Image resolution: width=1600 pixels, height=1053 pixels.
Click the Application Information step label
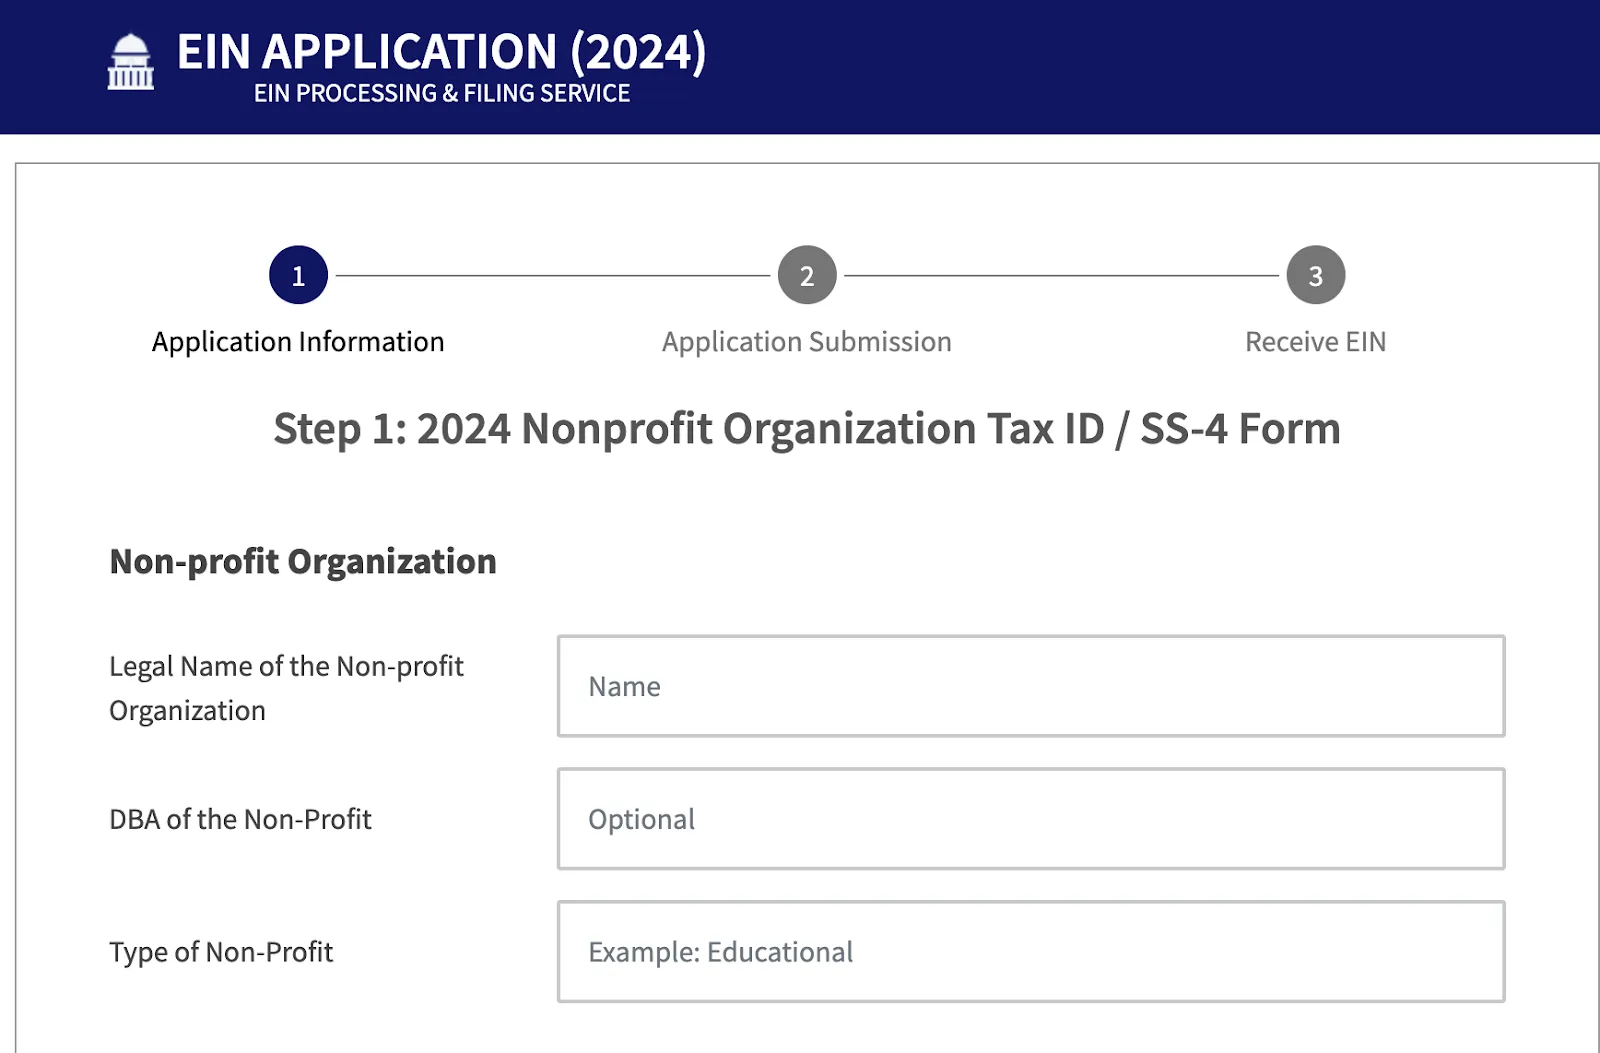[298, 342]
